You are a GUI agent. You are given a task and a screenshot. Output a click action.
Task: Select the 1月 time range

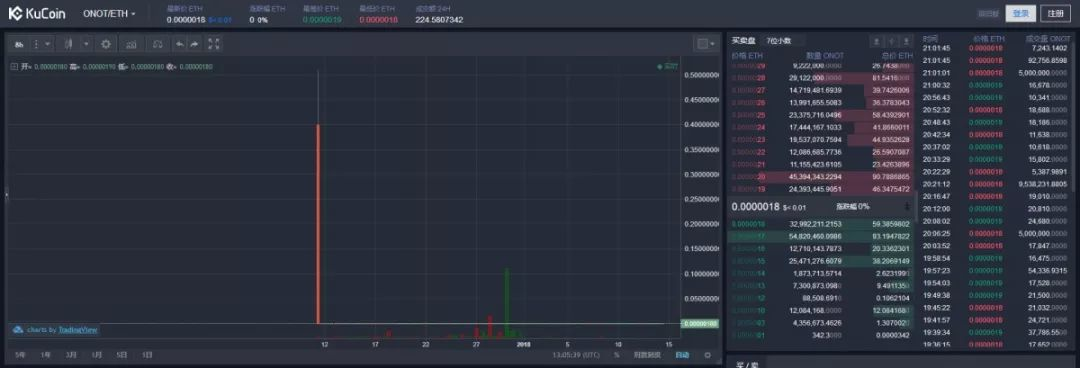96,355
